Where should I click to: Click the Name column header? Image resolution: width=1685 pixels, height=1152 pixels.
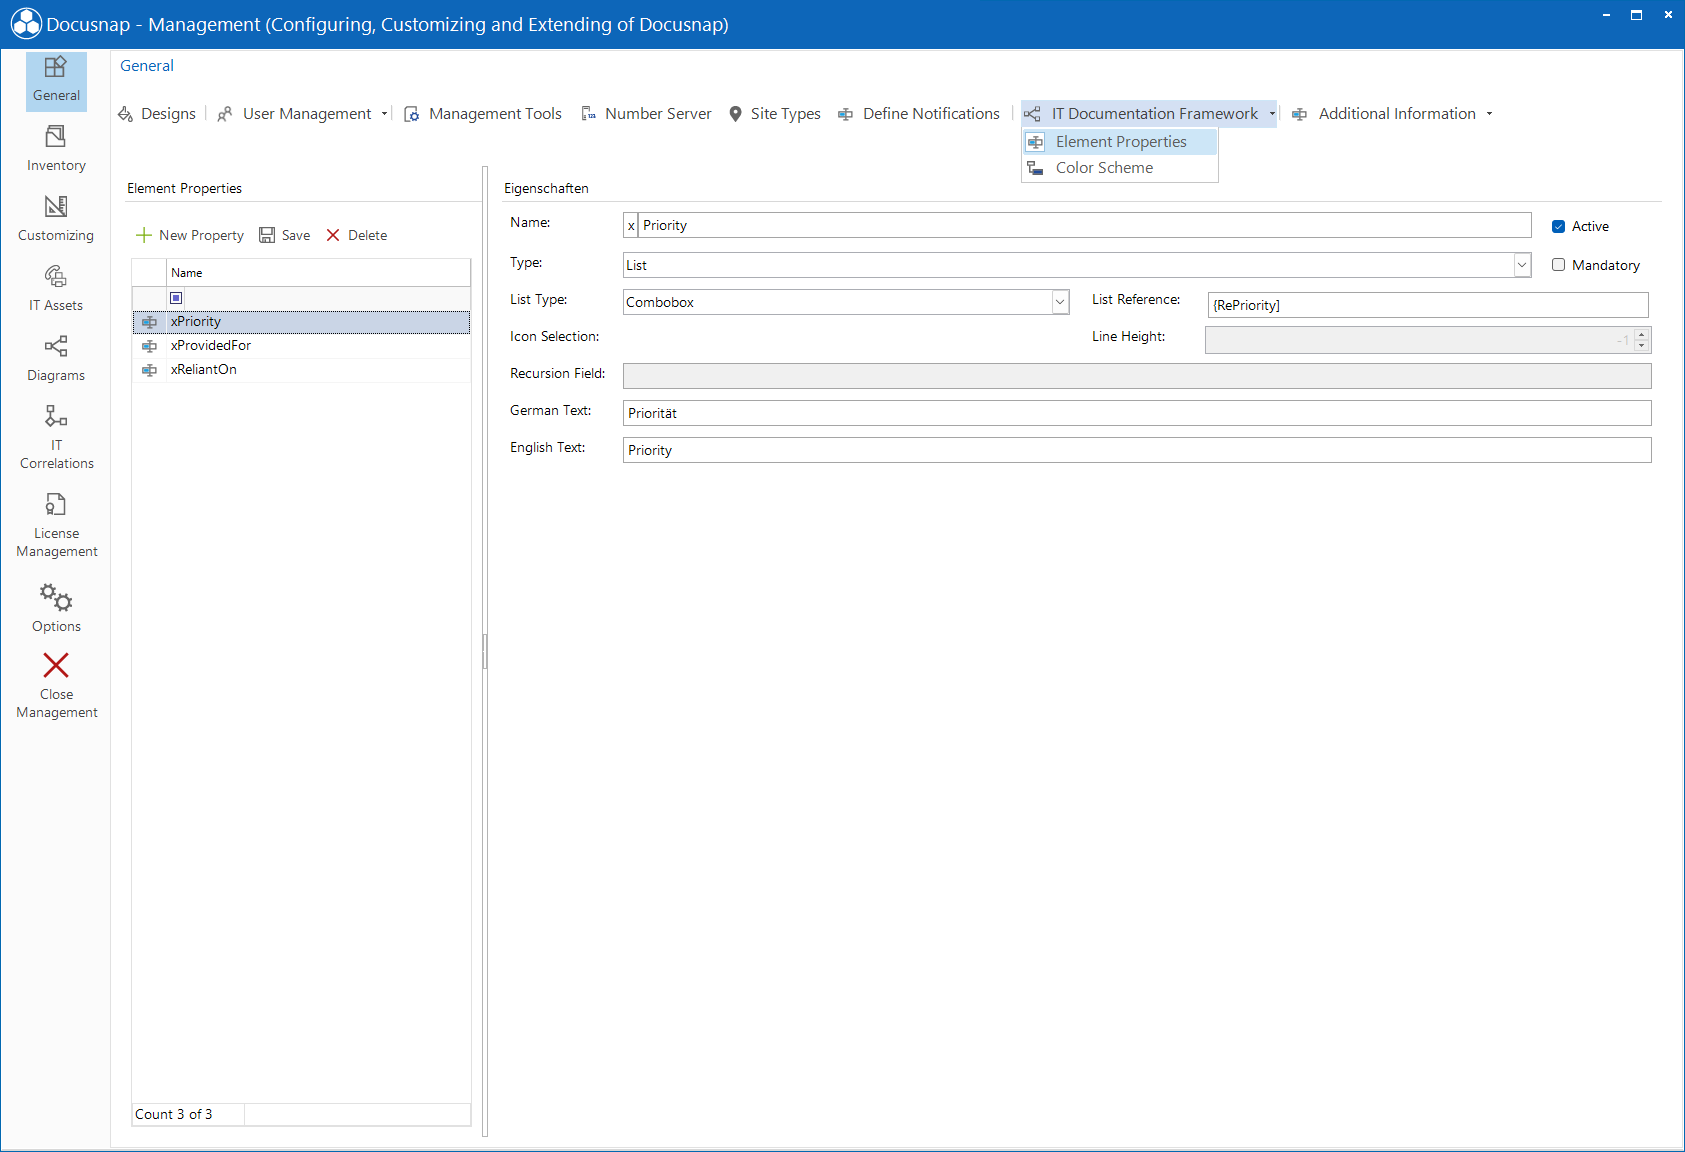[x=318, y=273]
